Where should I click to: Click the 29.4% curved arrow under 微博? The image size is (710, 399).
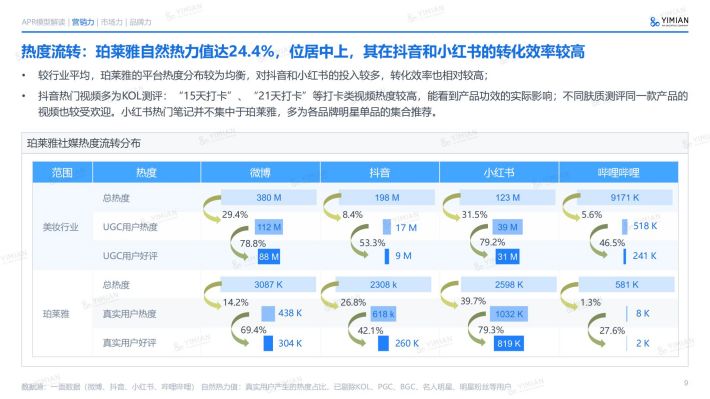(x=211, y=208)
